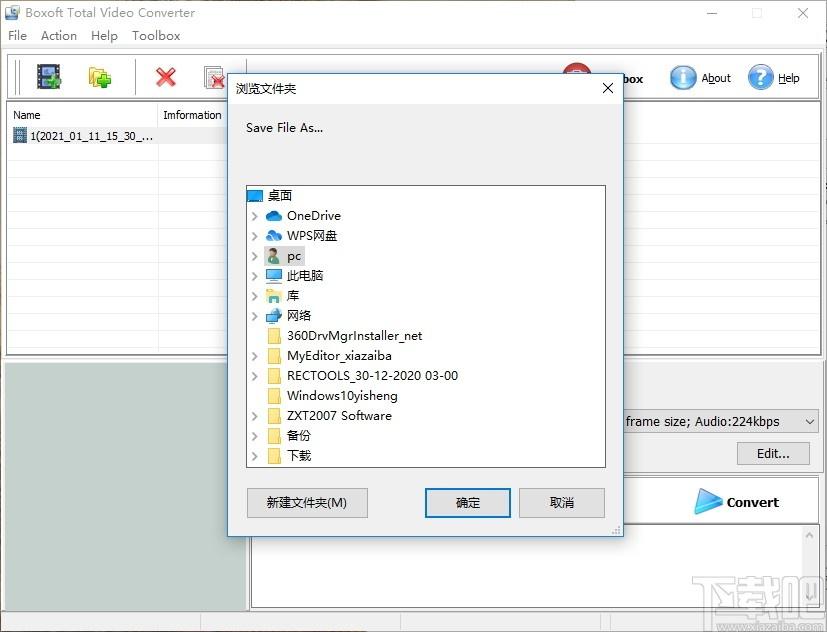The height and width of the screenshot is (632, 827).
Task: Click the Convert button label
Action: (753, 502)
